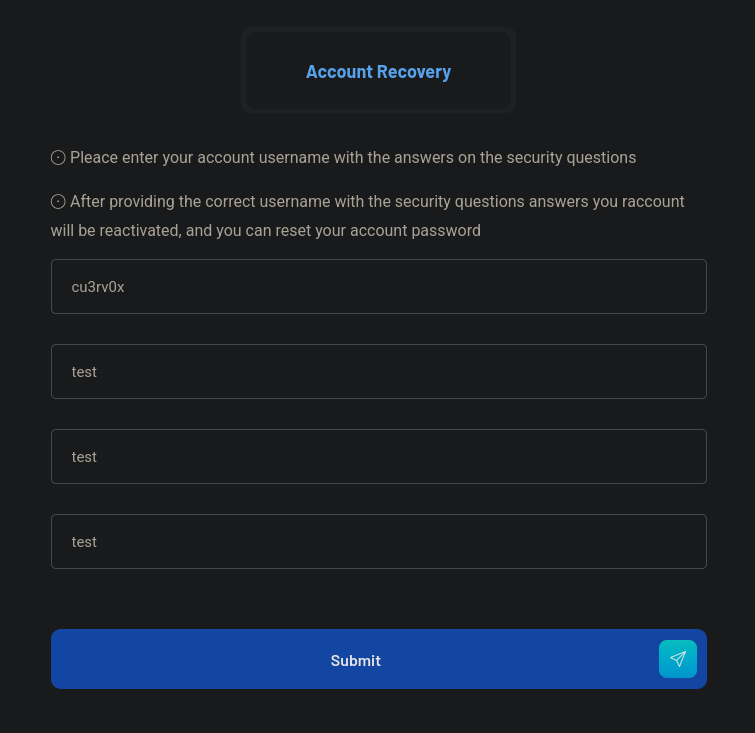Click the Account Recovery heading

pos(378,72)
